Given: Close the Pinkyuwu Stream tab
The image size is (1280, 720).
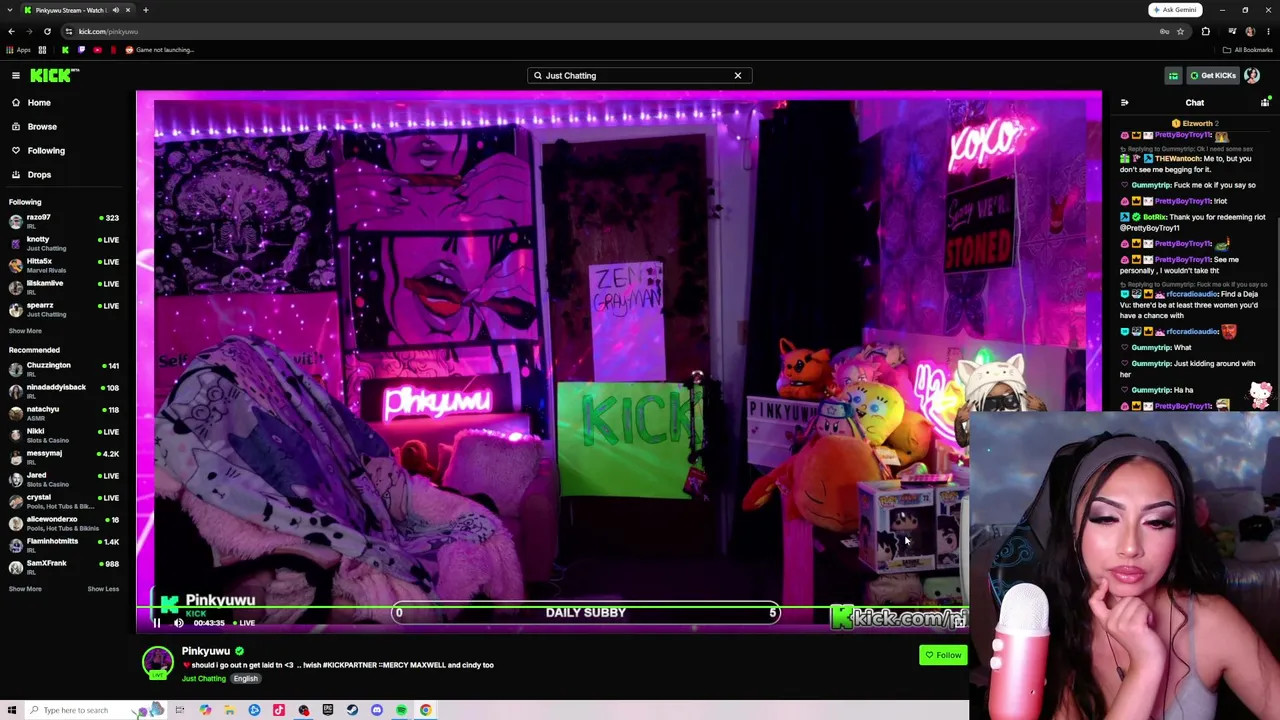Looking at the screenshot, I should (128, 10).
